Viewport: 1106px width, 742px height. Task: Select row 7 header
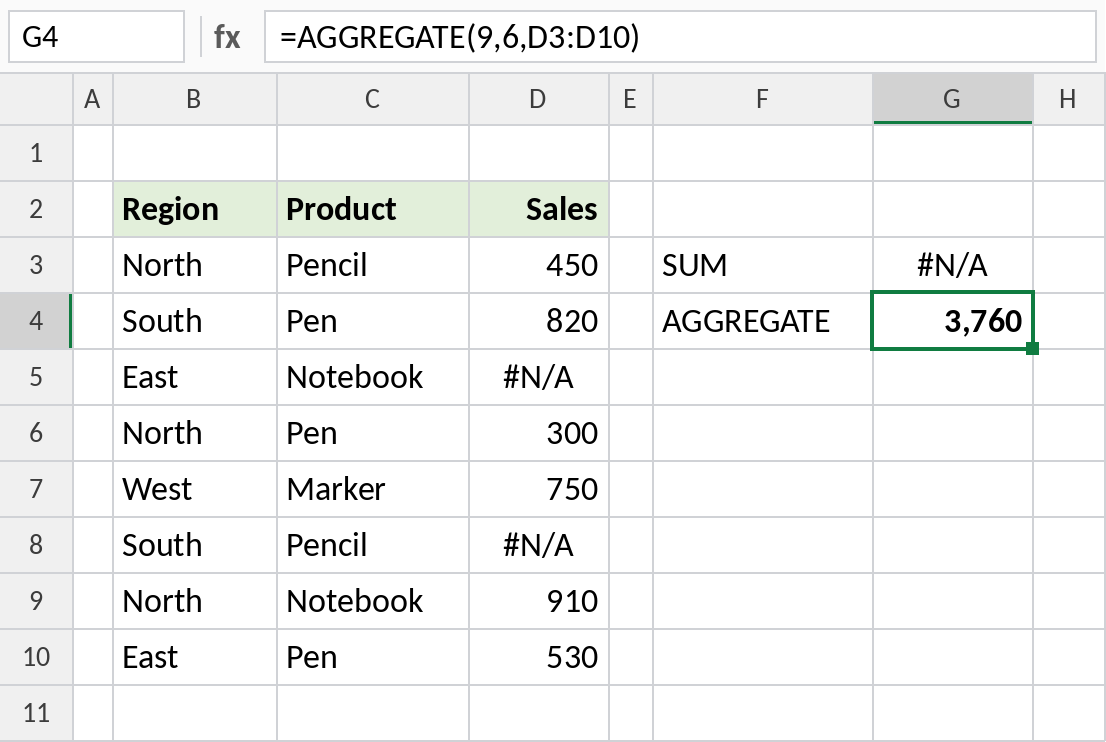[x=36, y=489]
